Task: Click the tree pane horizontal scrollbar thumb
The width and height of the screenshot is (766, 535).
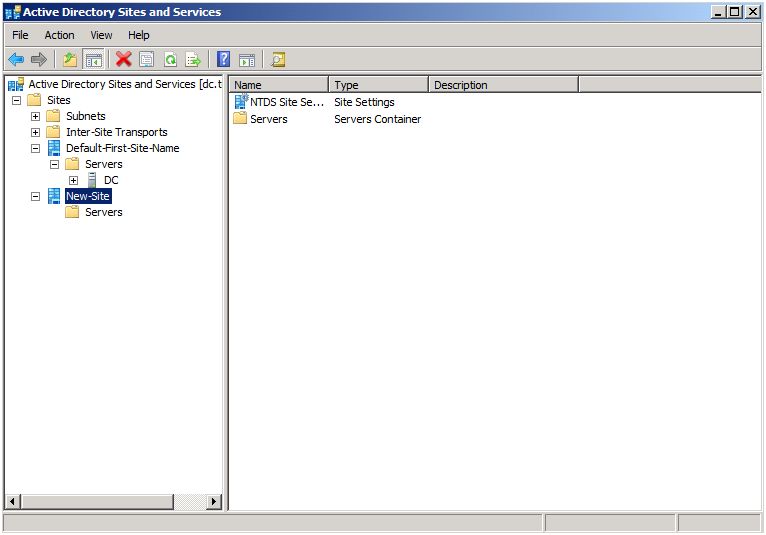Action: pos(97,501)
